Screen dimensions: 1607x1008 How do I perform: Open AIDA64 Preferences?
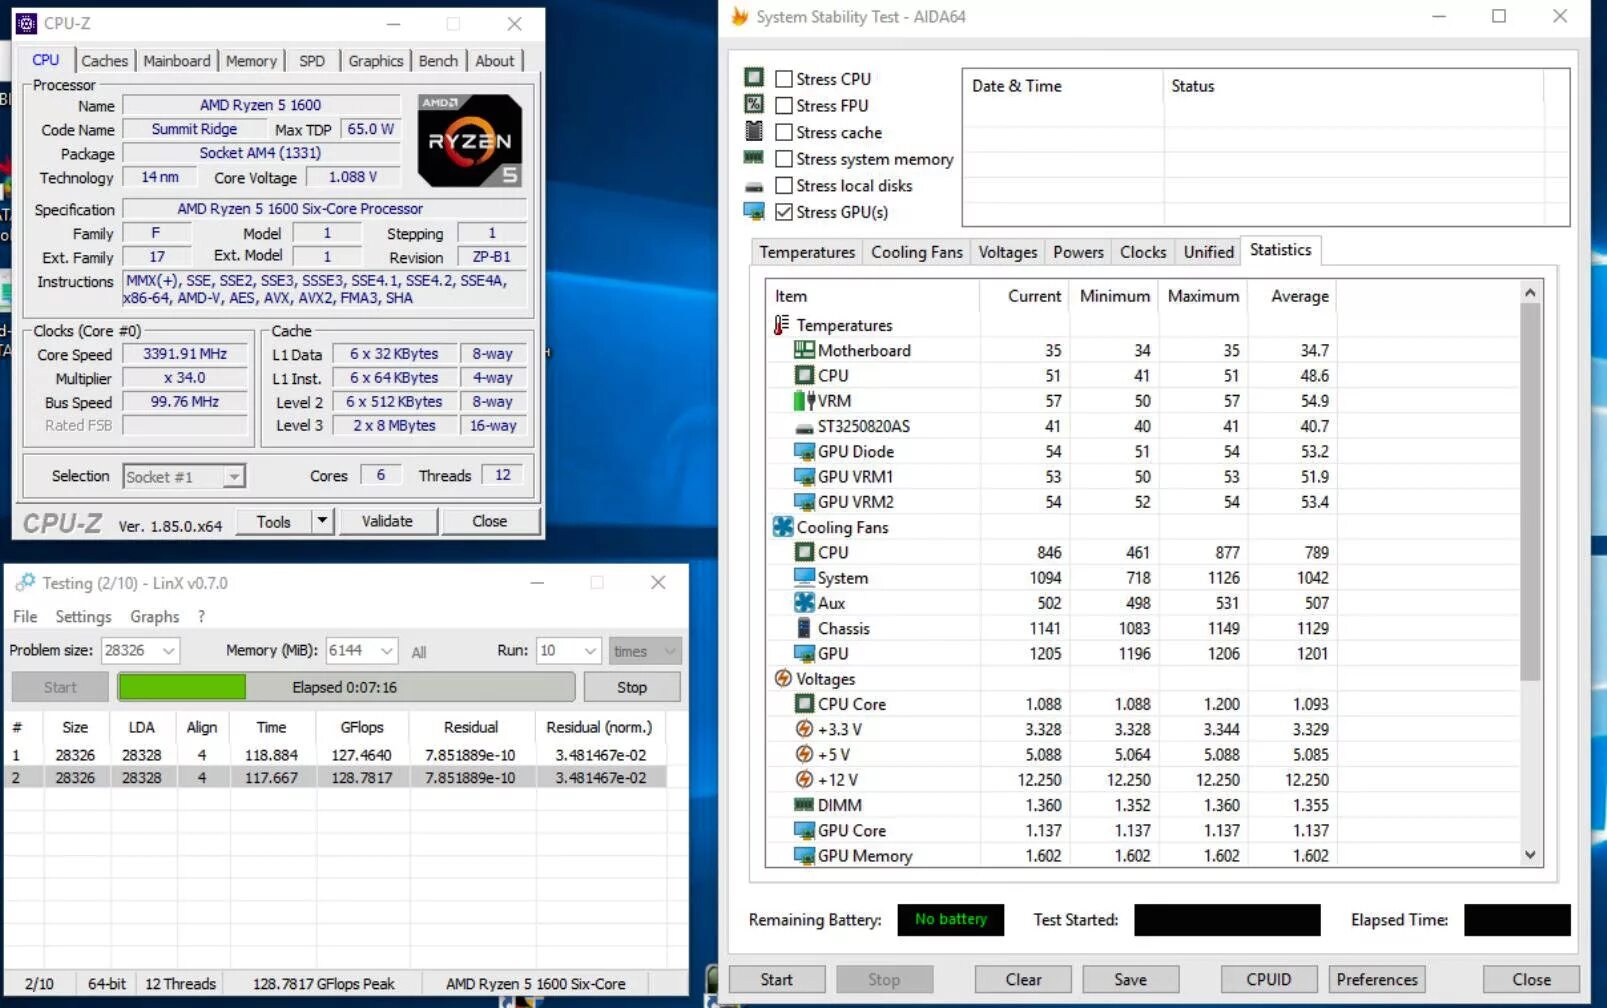[x=1377, y=979]
